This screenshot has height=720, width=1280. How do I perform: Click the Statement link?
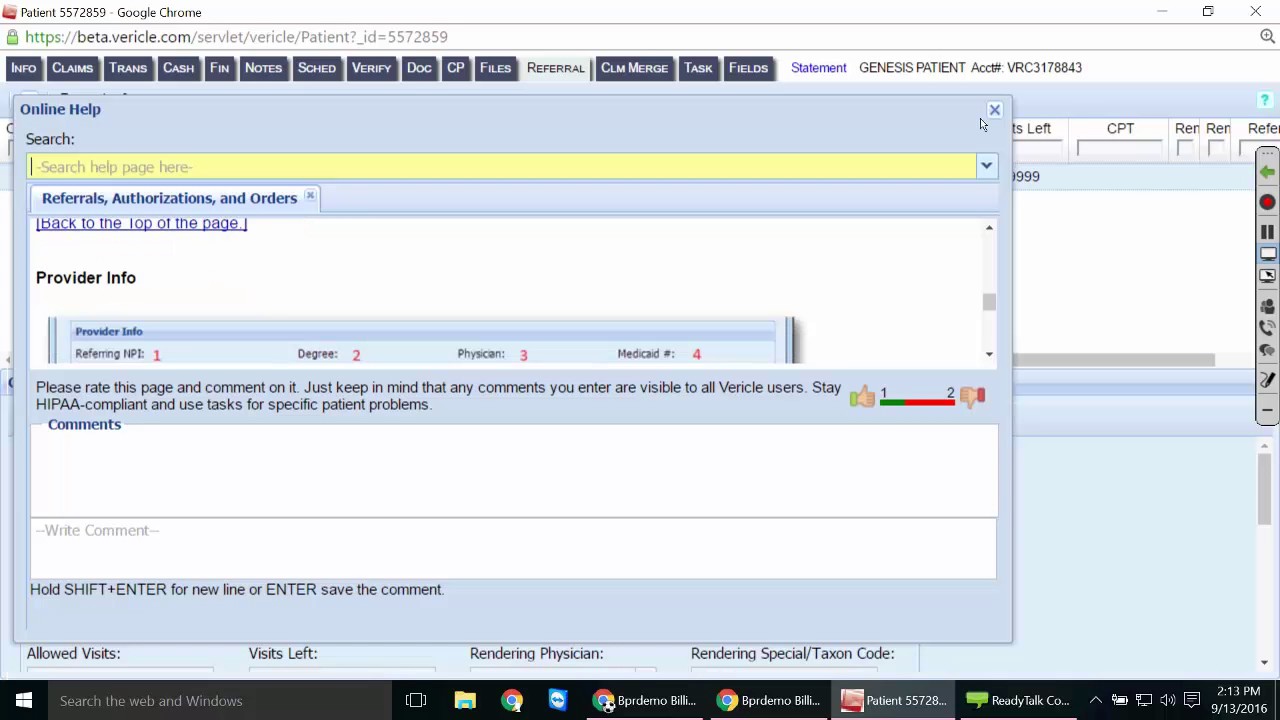tap(818, 68)
